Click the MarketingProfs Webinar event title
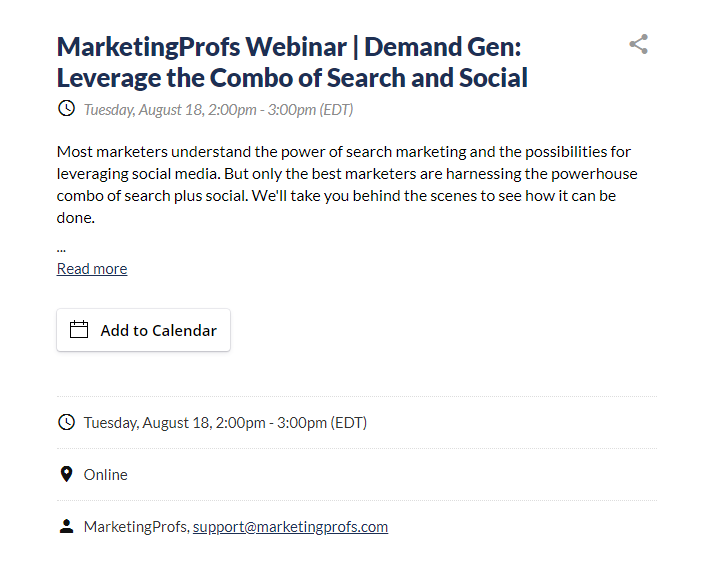This screenshot has height=568, width=710. (x=292, y=62)
